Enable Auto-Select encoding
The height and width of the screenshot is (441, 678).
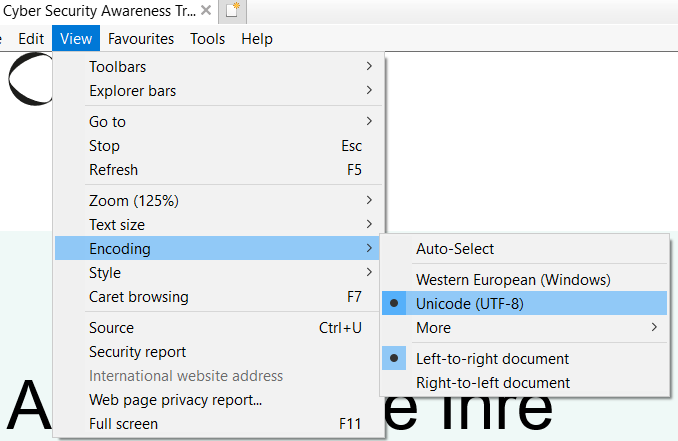coord(455,248)
